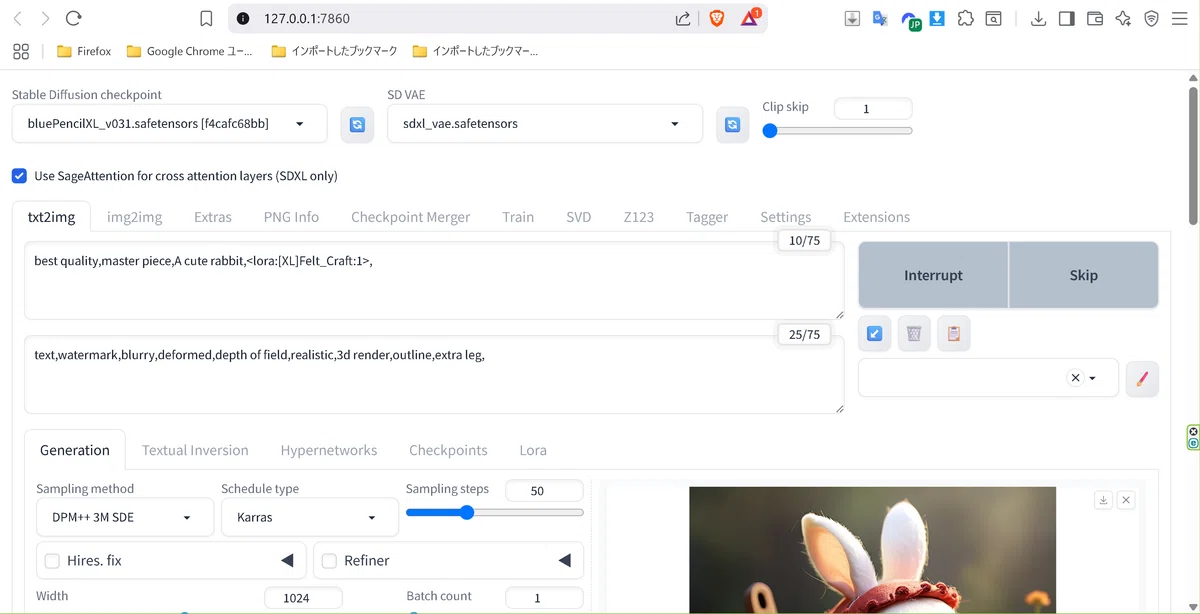This screenshot has width=1200, height=614.
Task: Switch to the Lora tab
Action: pyautogui.click(x=533, y=450)
